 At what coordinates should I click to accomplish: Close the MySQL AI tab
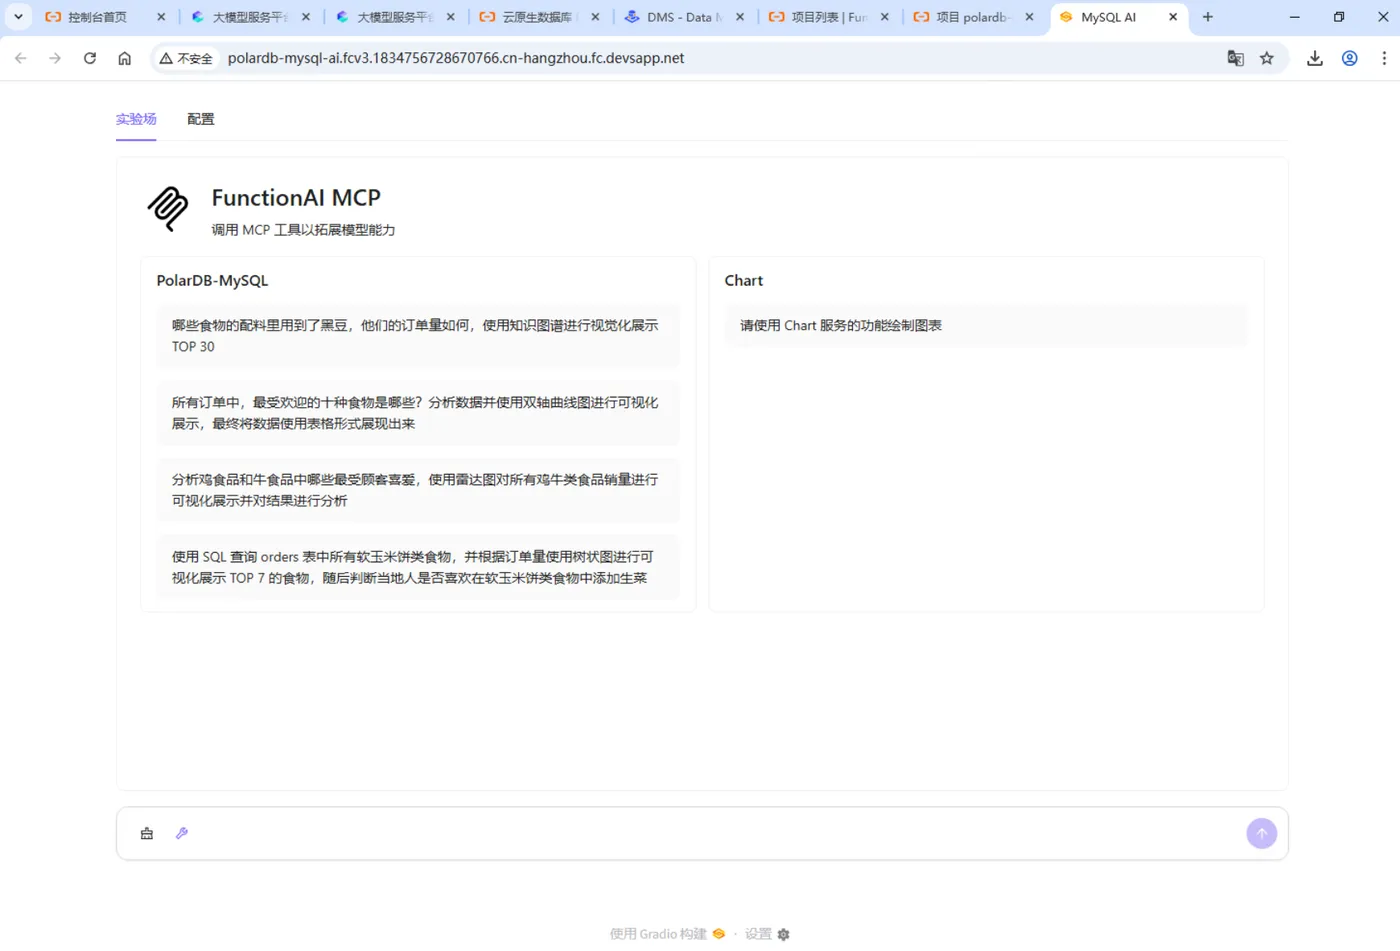[1173, 17]
